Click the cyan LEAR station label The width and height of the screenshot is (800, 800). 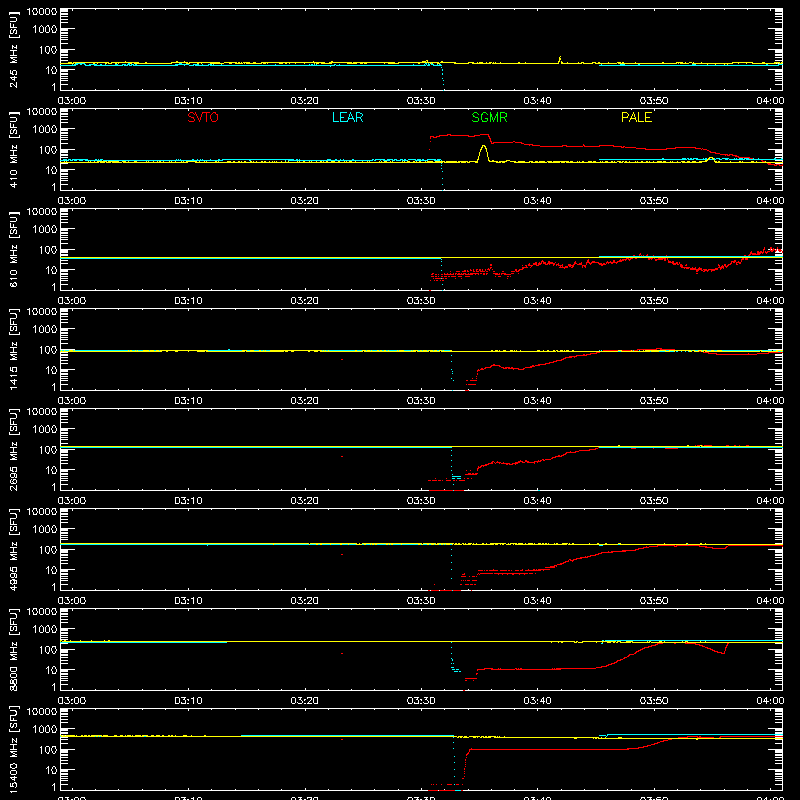(x=347, y=117)
